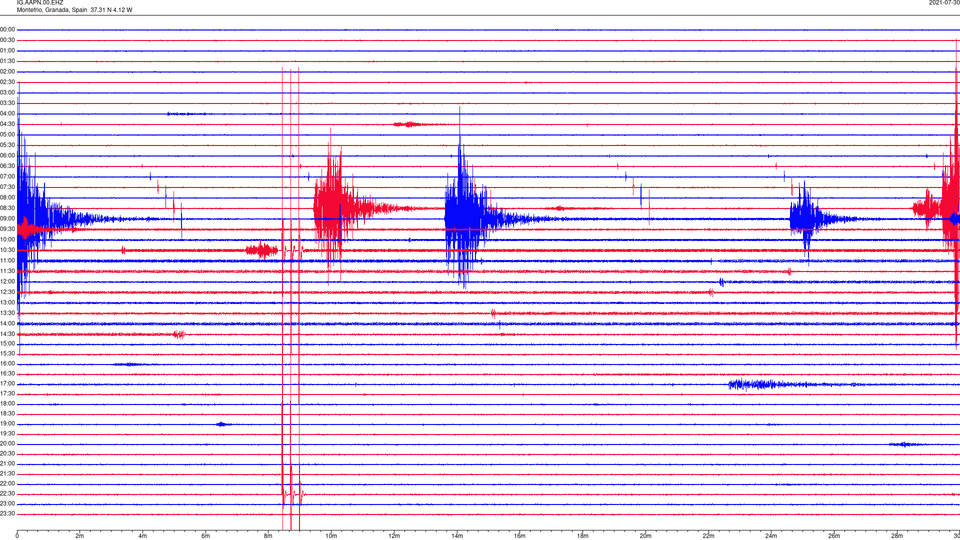Select the 06:00 trace time label
This screenshot has width=960, height=540.
point(7,156)
